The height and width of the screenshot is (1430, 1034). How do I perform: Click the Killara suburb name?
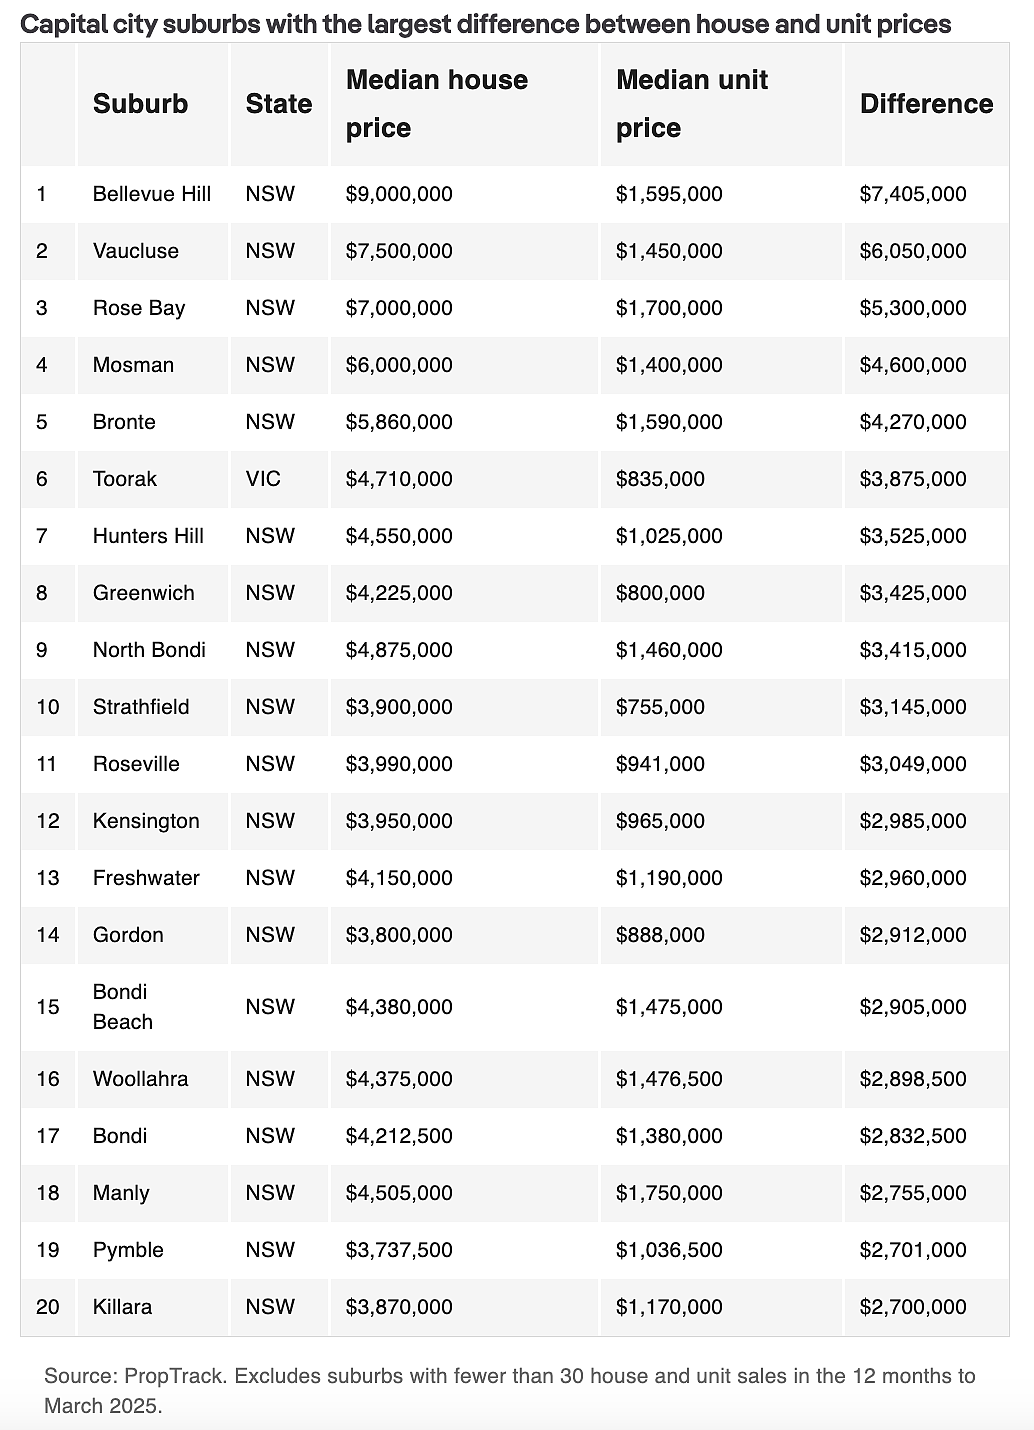(x=122, y=1307)
